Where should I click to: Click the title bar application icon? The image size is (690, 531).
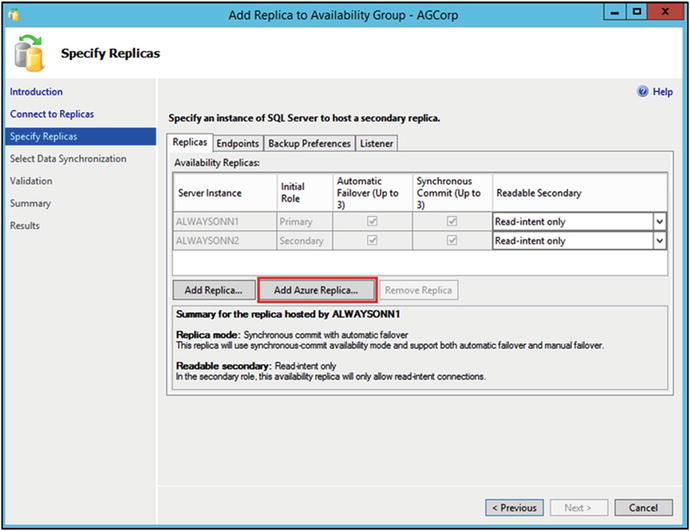(x=14, y=15)
